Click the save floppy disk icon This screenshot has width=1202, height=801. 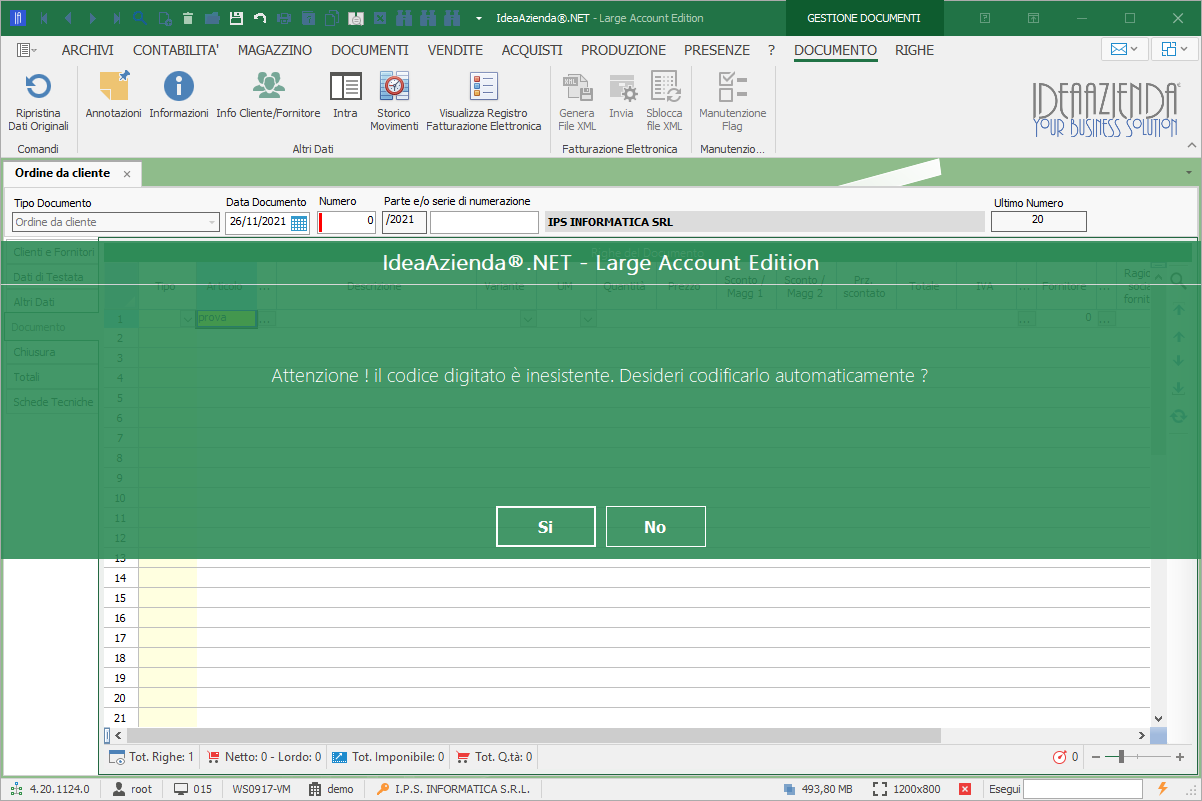pos(236,18)
